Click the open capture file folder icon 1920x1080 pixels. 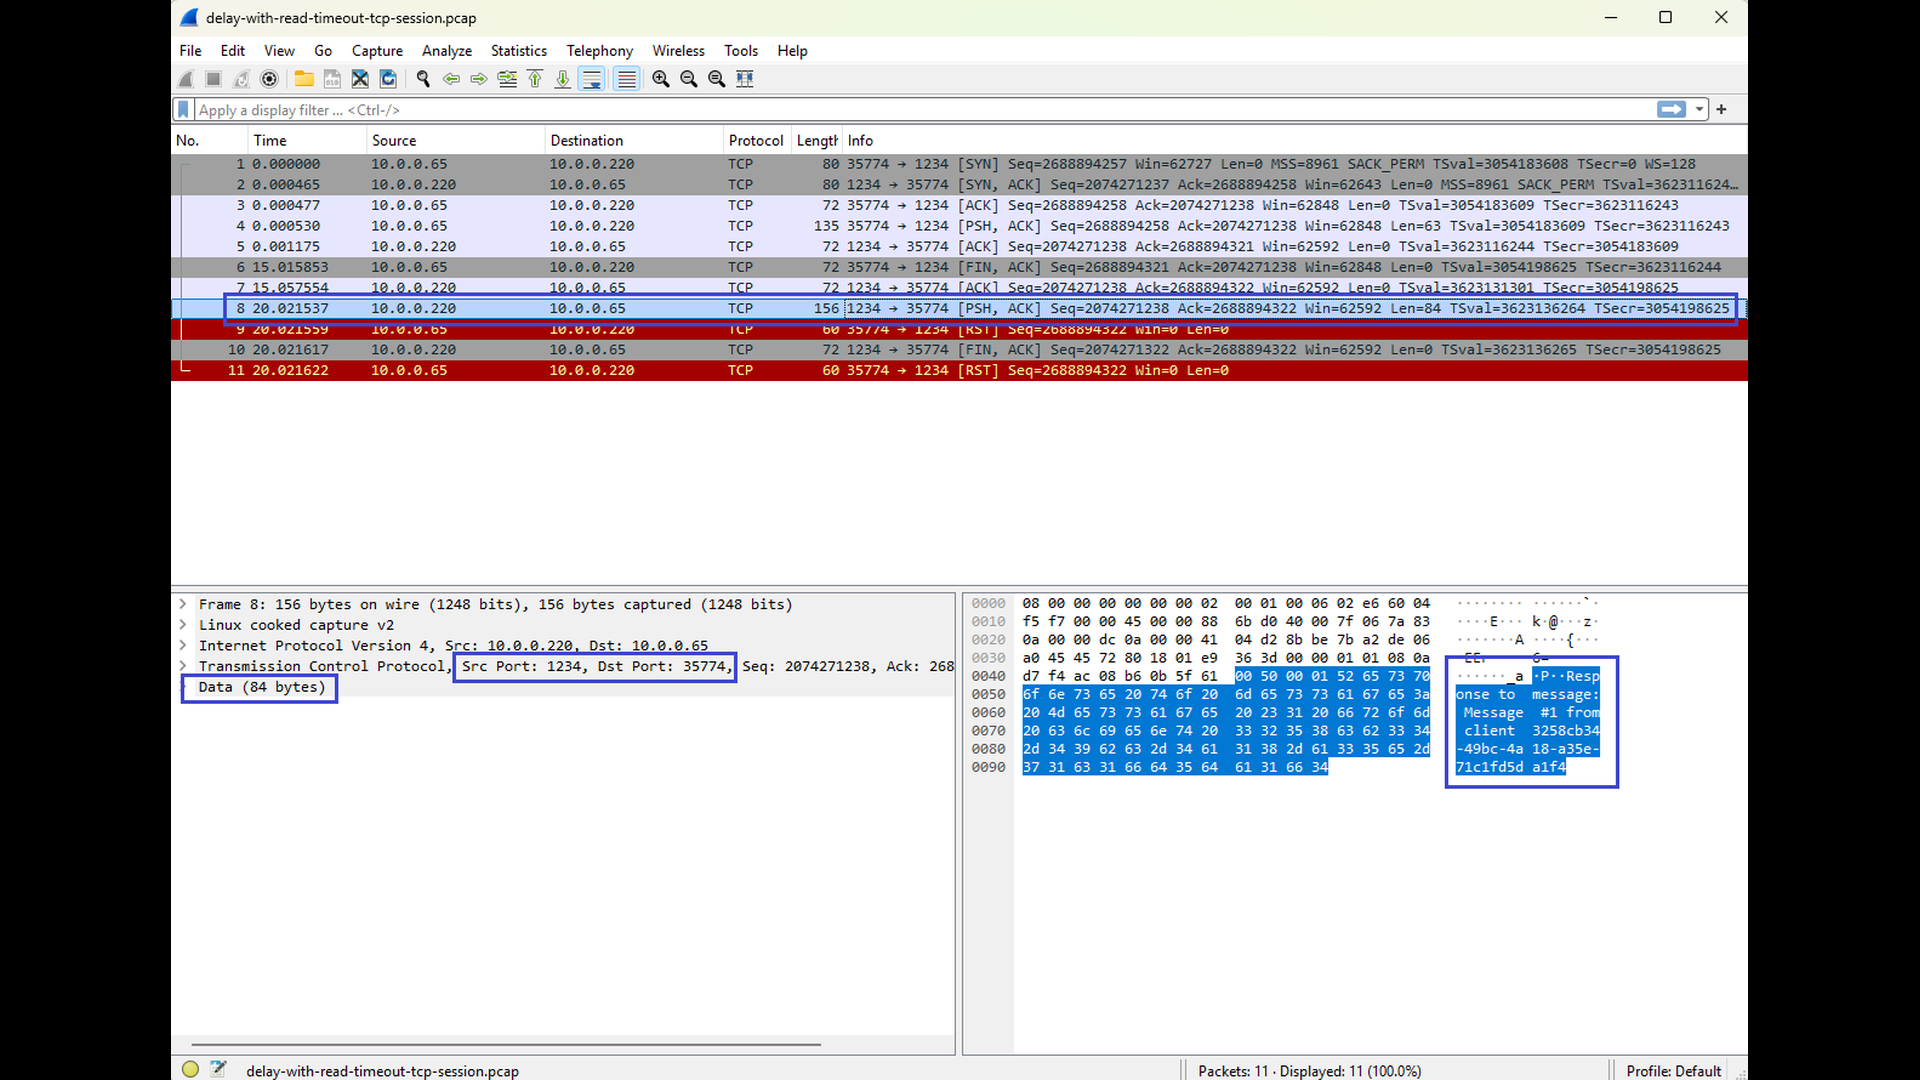click(304, 79)
